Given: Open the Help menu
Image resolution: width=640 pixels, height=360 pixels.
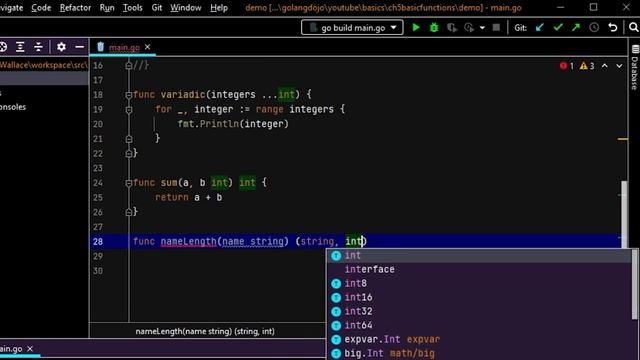Looking at the screenshot, I should pos(219,8).
